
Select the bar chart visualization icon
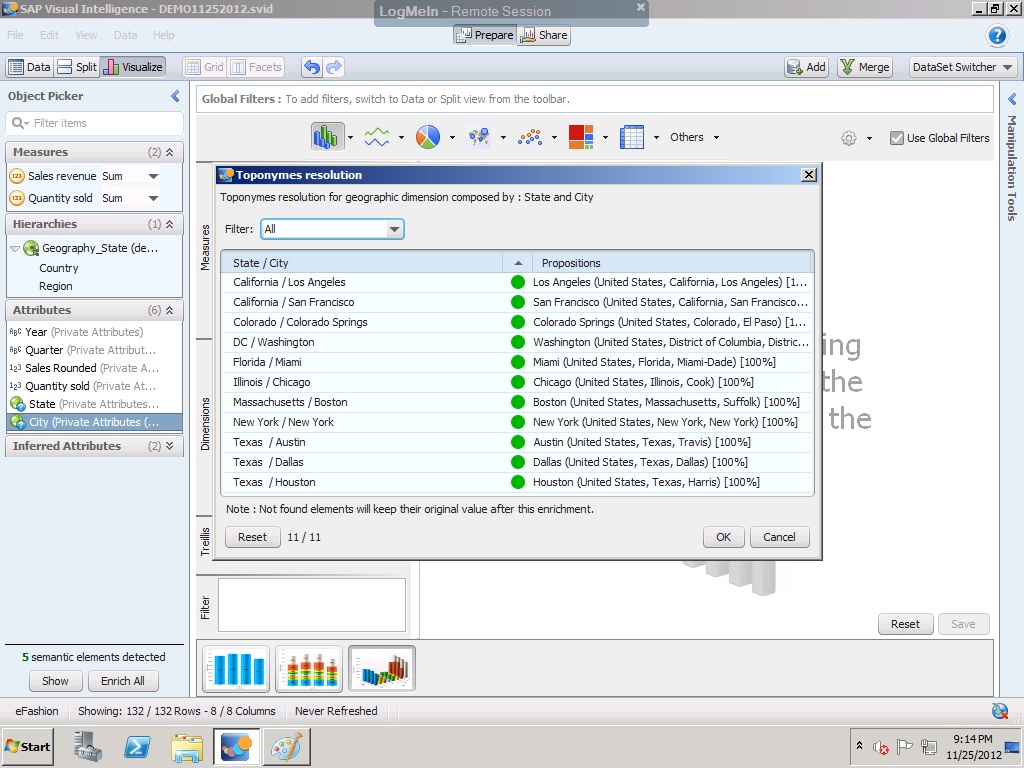327,137
